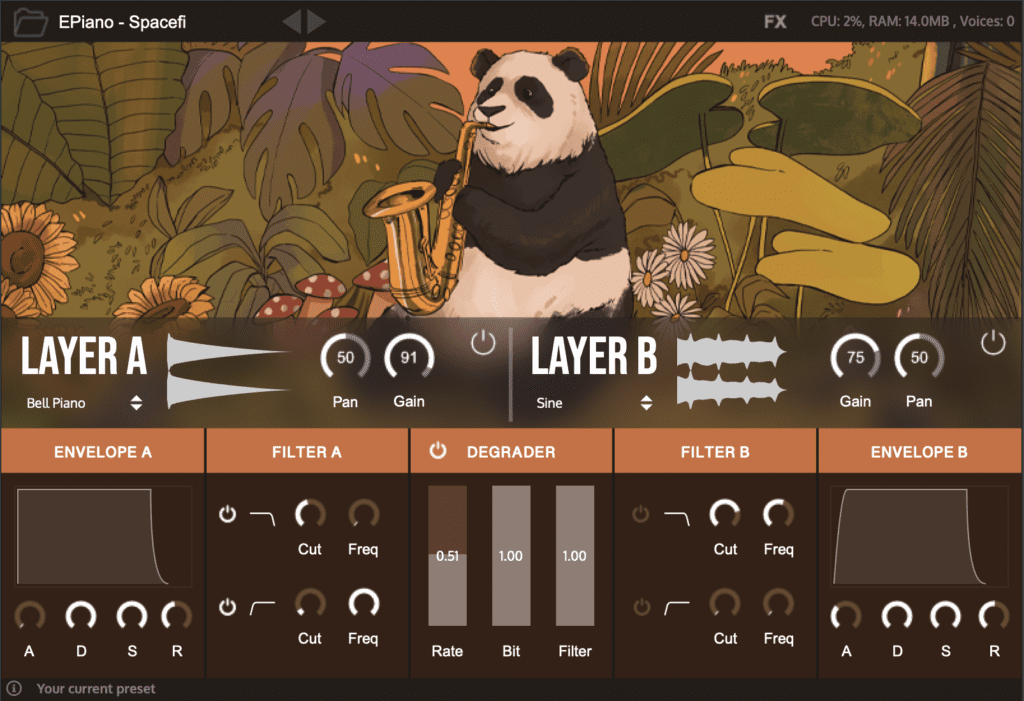Viewport: 1024px width, 701px height.
Task: Enable Filter B high-pass power toggle
Action: coord(641,607)
